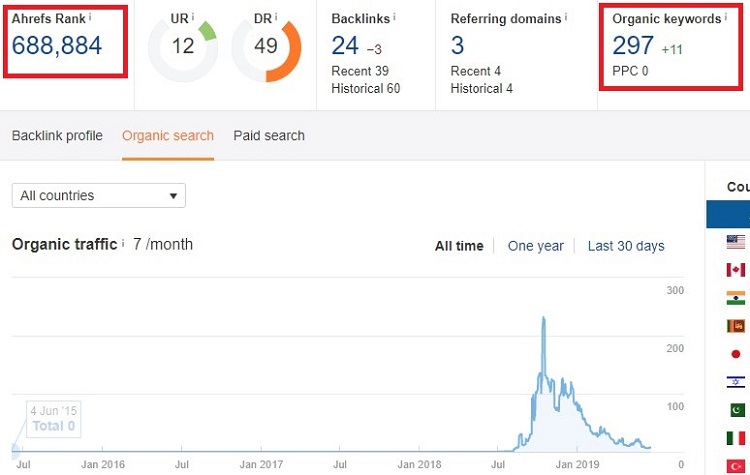750x475 pixels.
Task: Click the −3 backlinks change
Action: point(374,49)
